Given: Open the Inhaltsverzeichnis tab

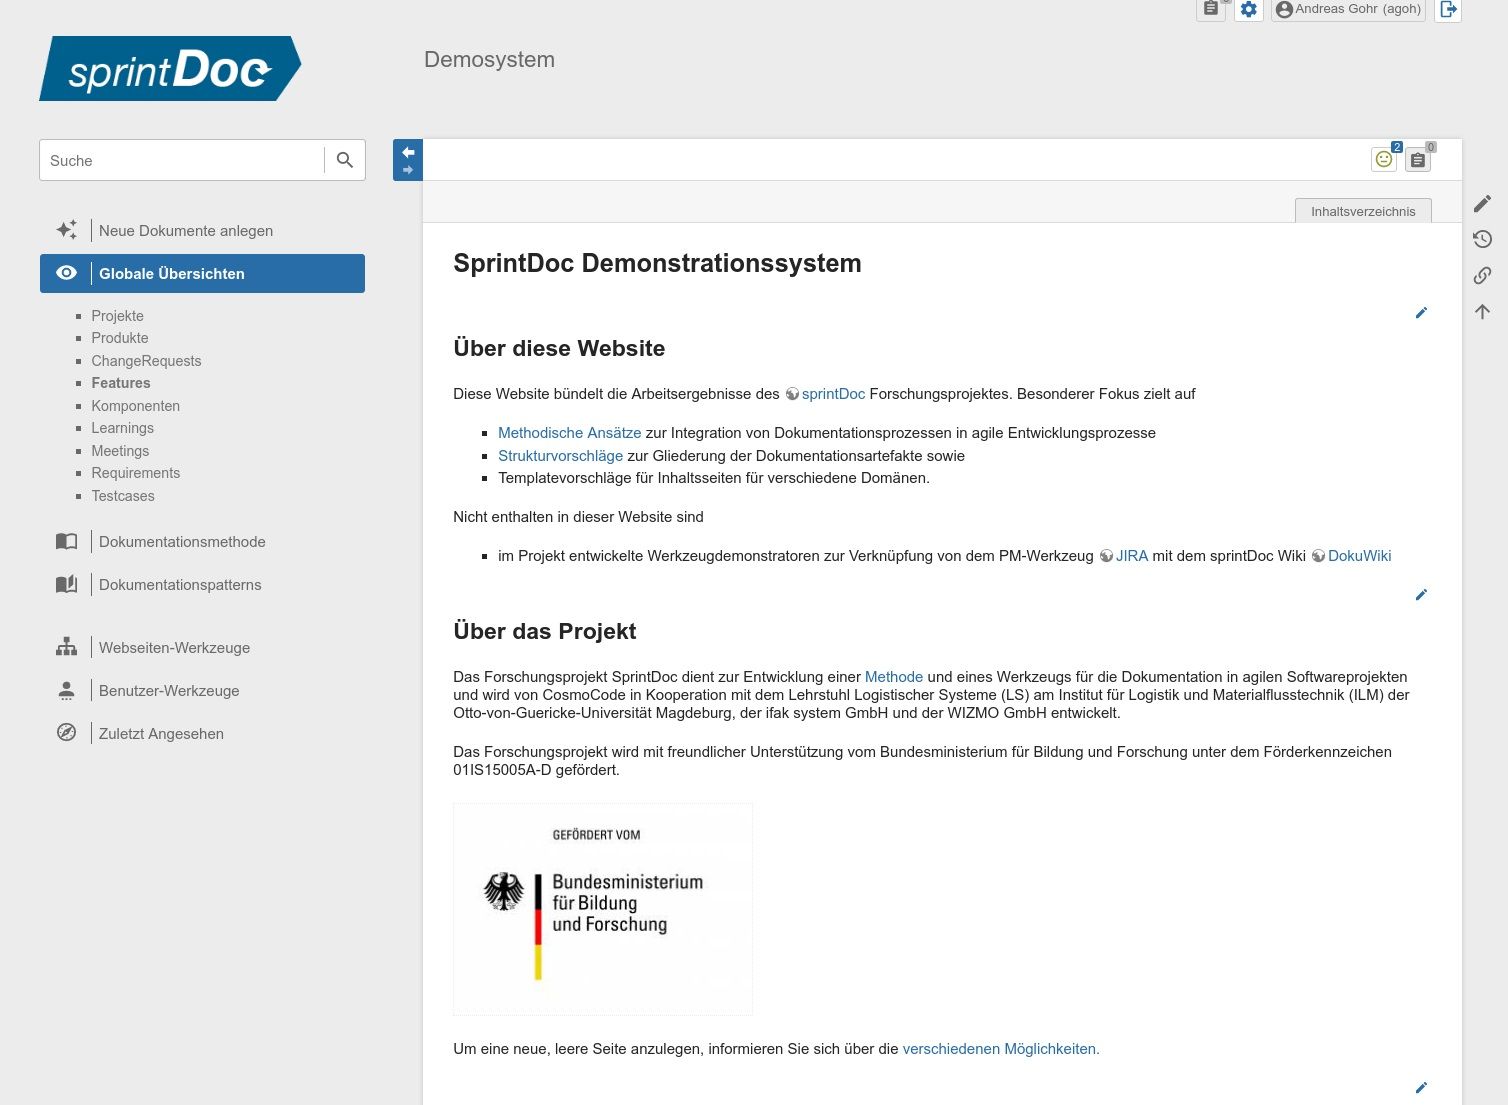Looking at the screenshot, I should click(1363, 211).
